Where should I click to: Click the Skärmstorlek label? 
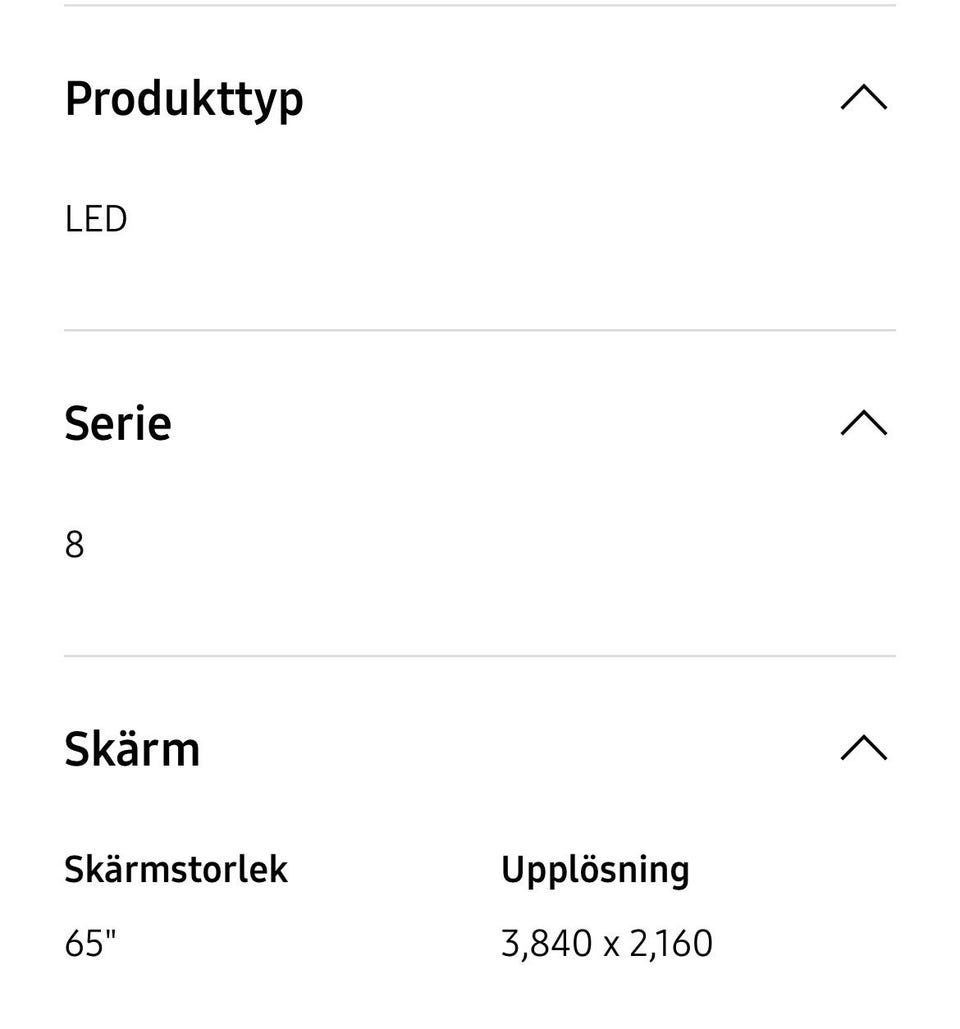pos(176,870)
